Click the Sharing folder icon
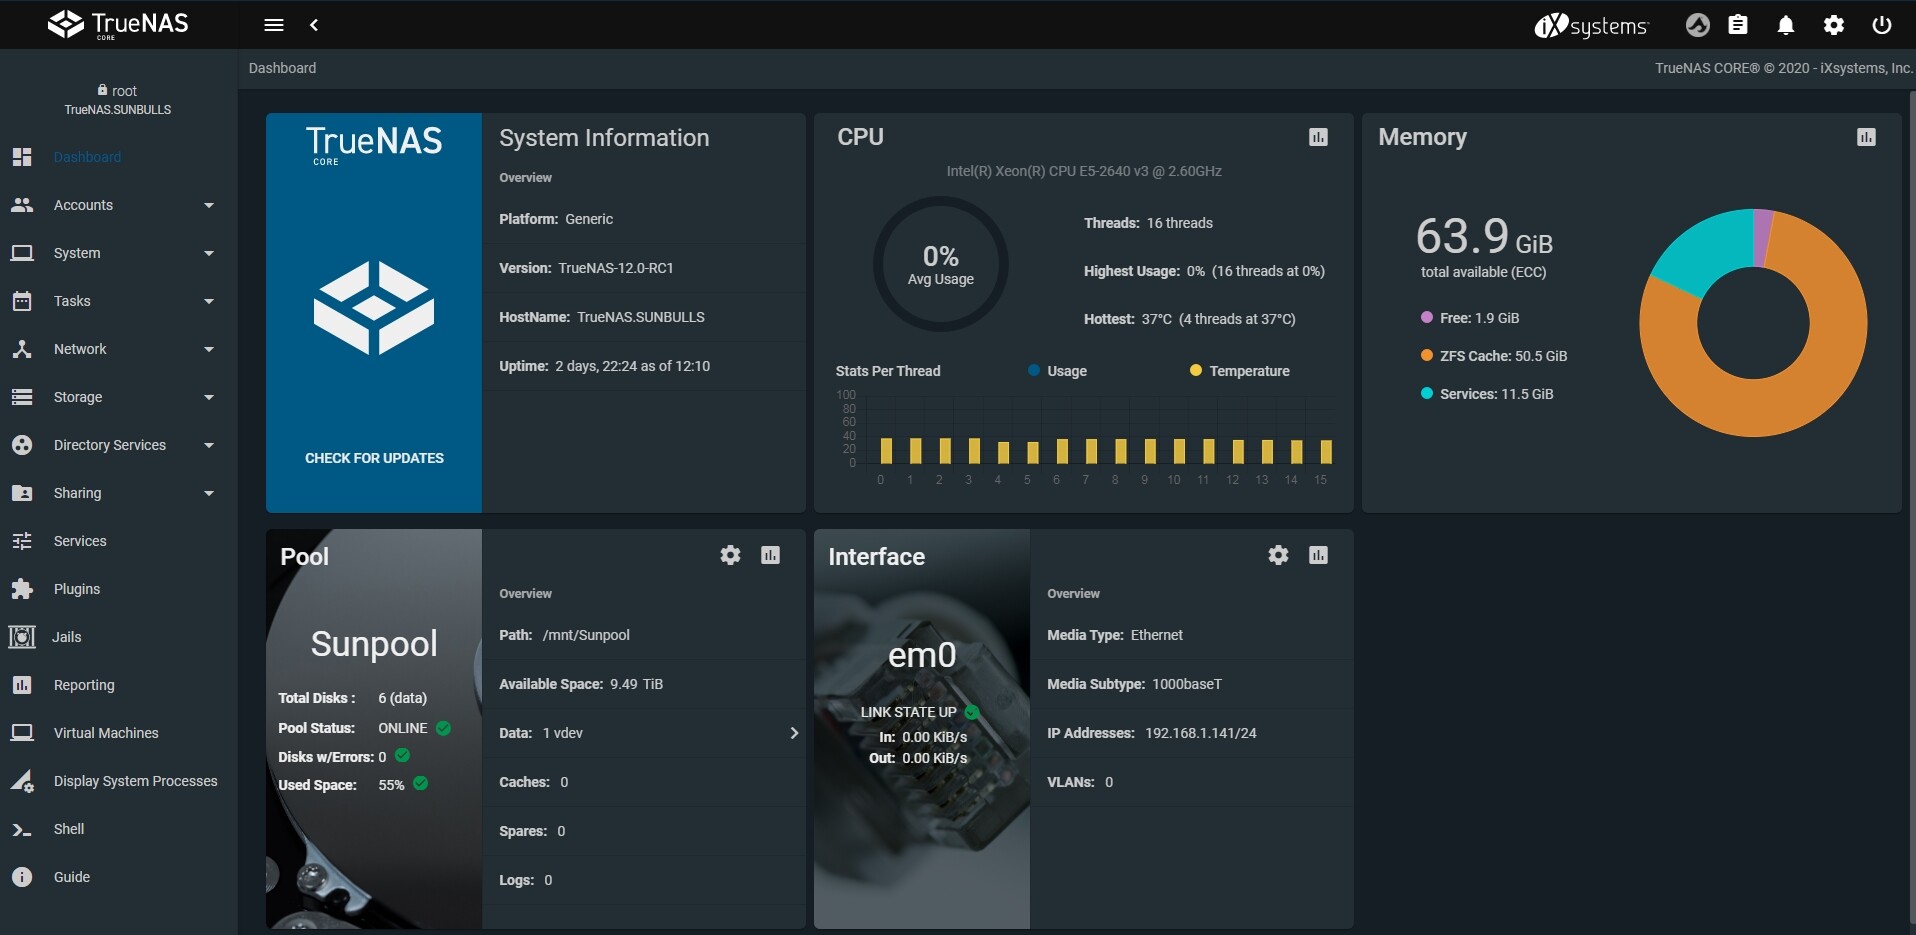The width and height of the screenshot is (1916, 935). click(x=22, y=493)
